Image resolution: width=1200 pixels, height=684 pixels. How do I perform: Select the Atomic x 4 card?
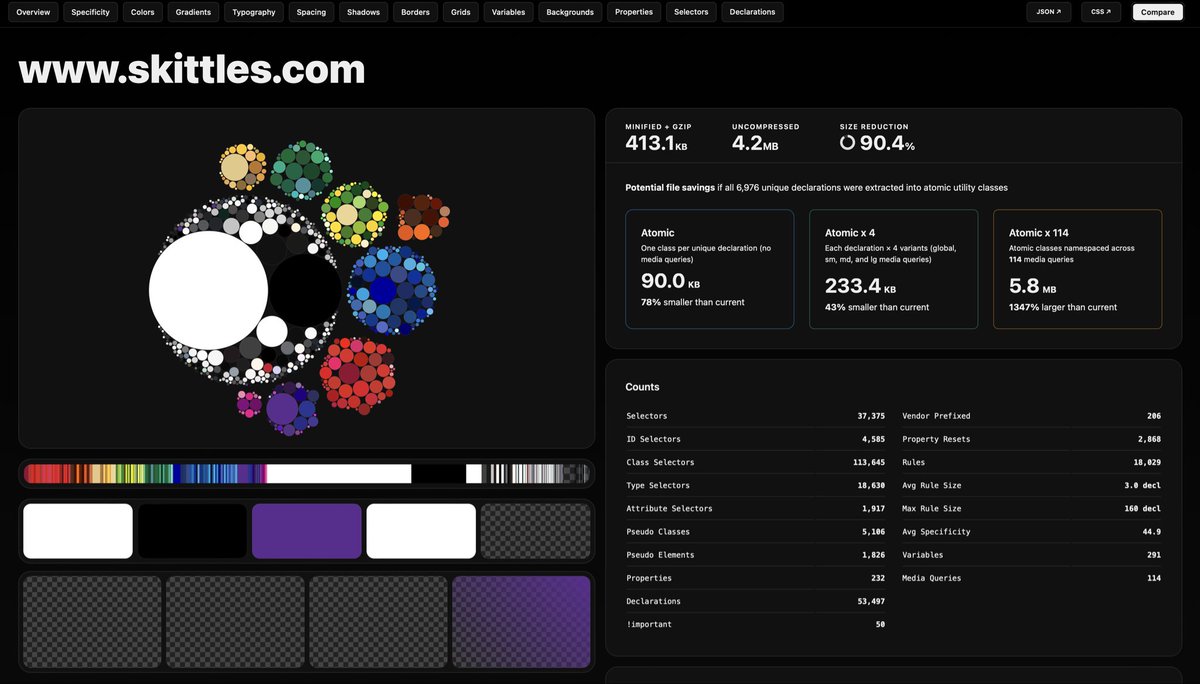pos(894,269)
